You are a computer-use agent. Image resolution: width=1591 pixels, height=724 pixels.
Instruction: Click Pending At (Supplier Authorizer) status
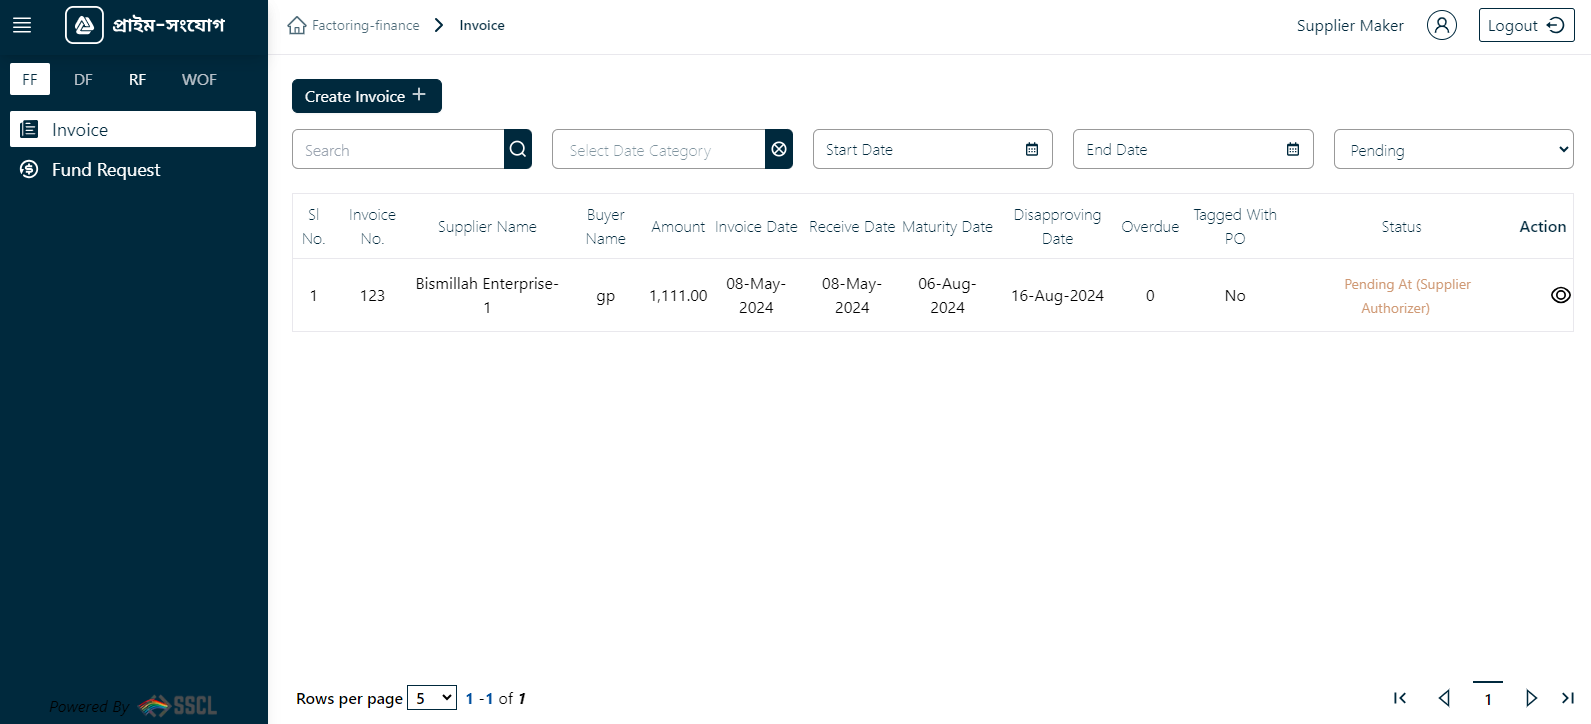pyautogui.click(x=1407, y=295)
